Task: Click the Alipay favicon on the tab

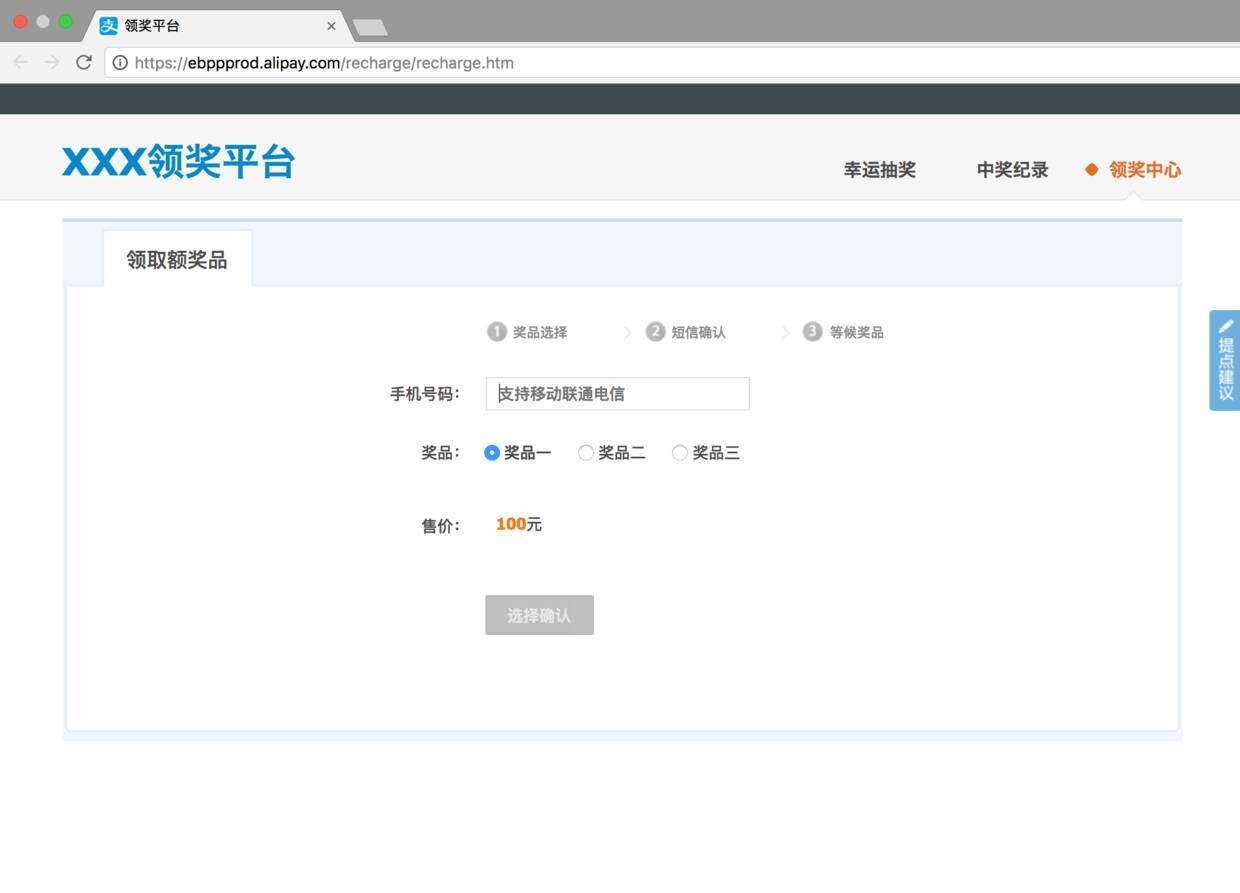Action: [x=109, y=25]
